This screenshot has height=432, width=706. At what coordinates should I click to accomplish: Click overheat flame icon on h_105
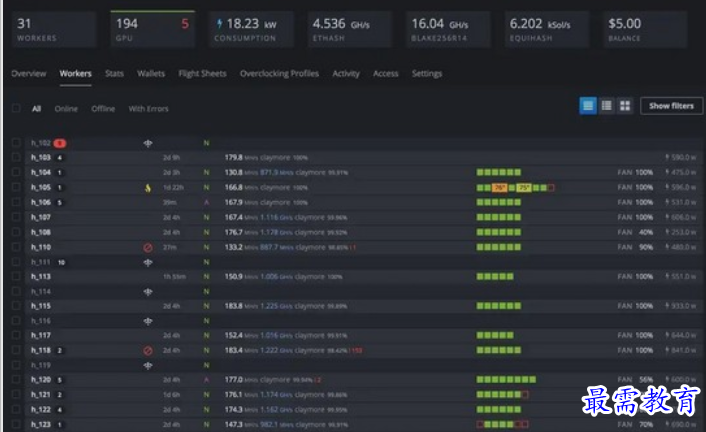pos(148,188)
